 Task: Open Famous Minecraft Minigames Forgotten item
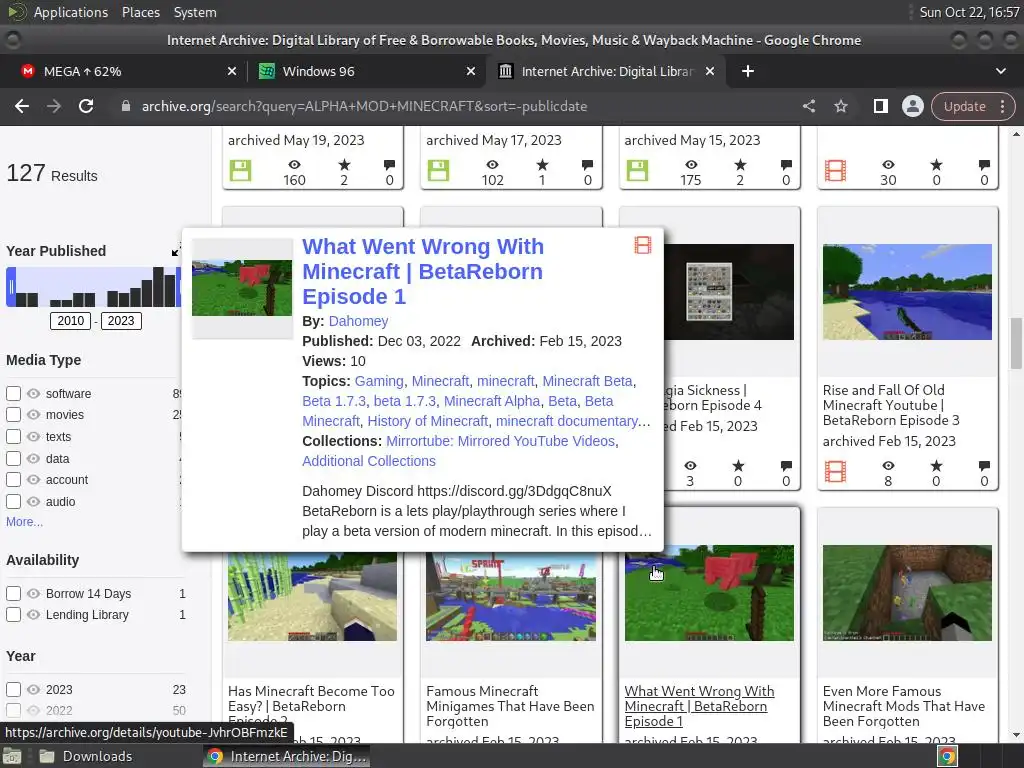[x=510, y=706]
